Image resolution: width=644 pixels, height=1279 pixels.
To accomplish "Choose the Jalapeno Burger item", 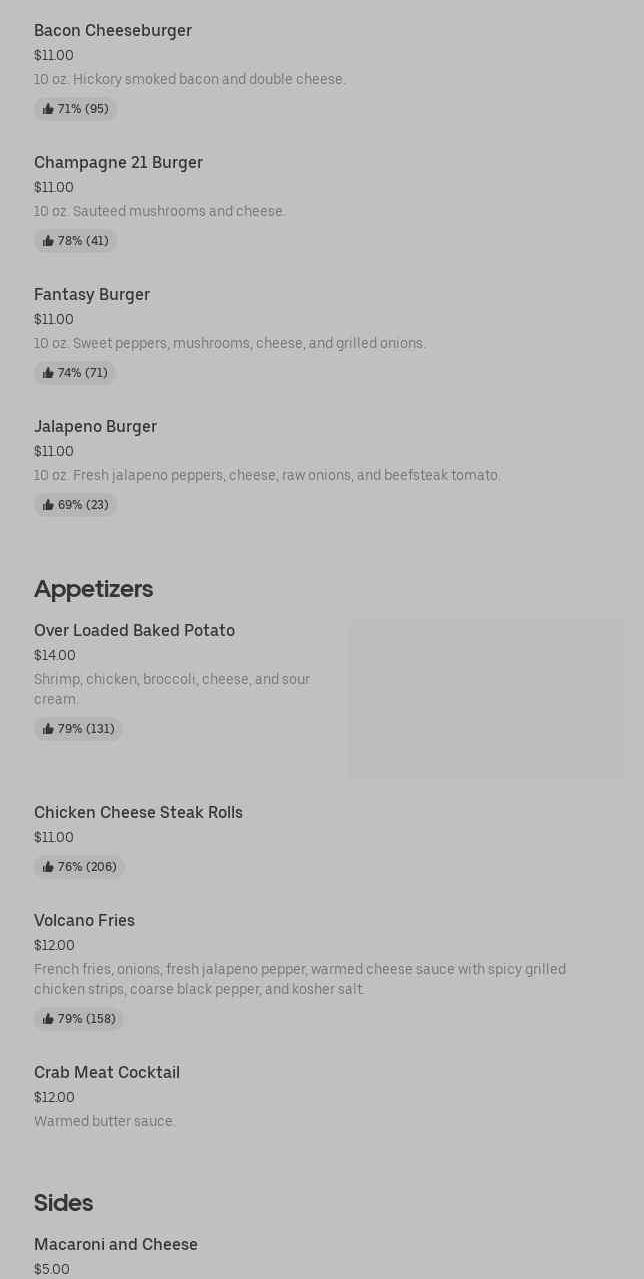I will (95, 427).
